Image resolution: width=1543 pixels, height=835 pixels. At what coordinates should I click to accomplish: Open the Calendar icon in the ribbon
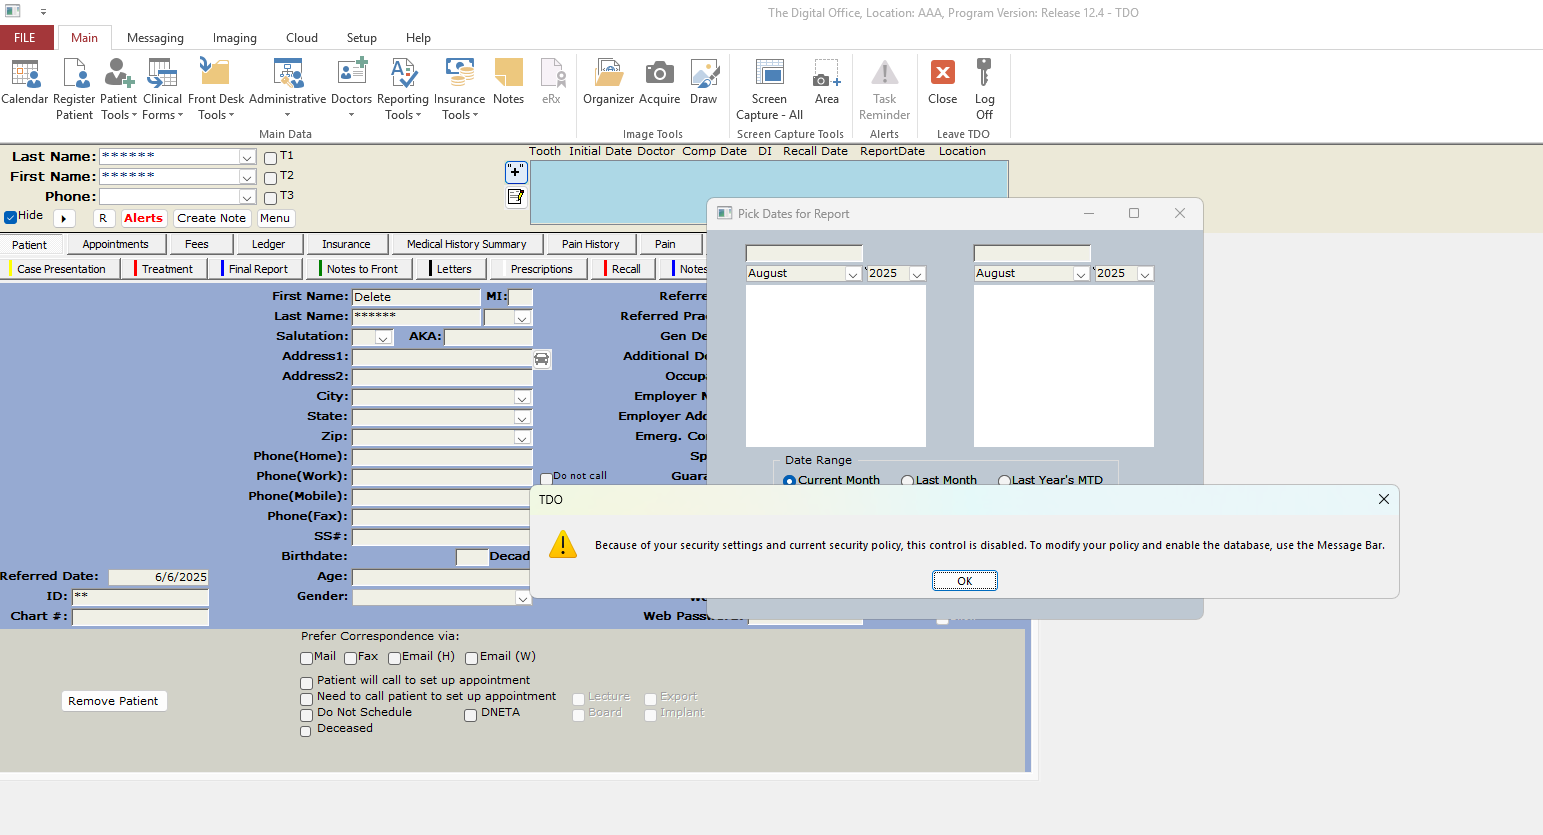[x=25, y=75]
